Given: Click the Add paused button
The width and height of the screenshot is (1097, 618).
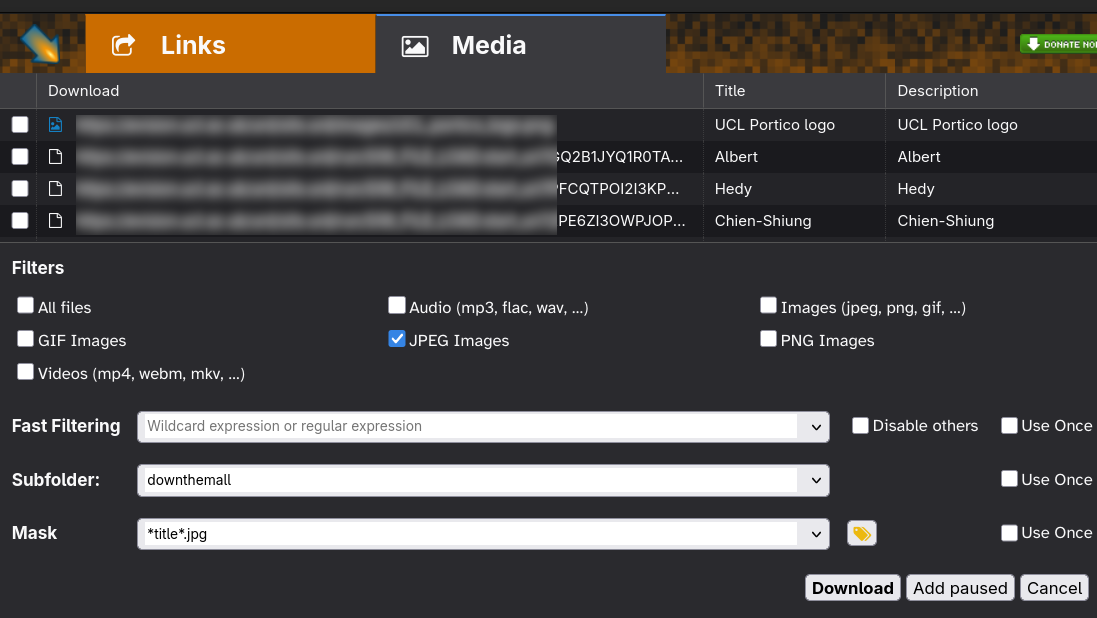Looking at the screenshot, I should pos(960,587).
